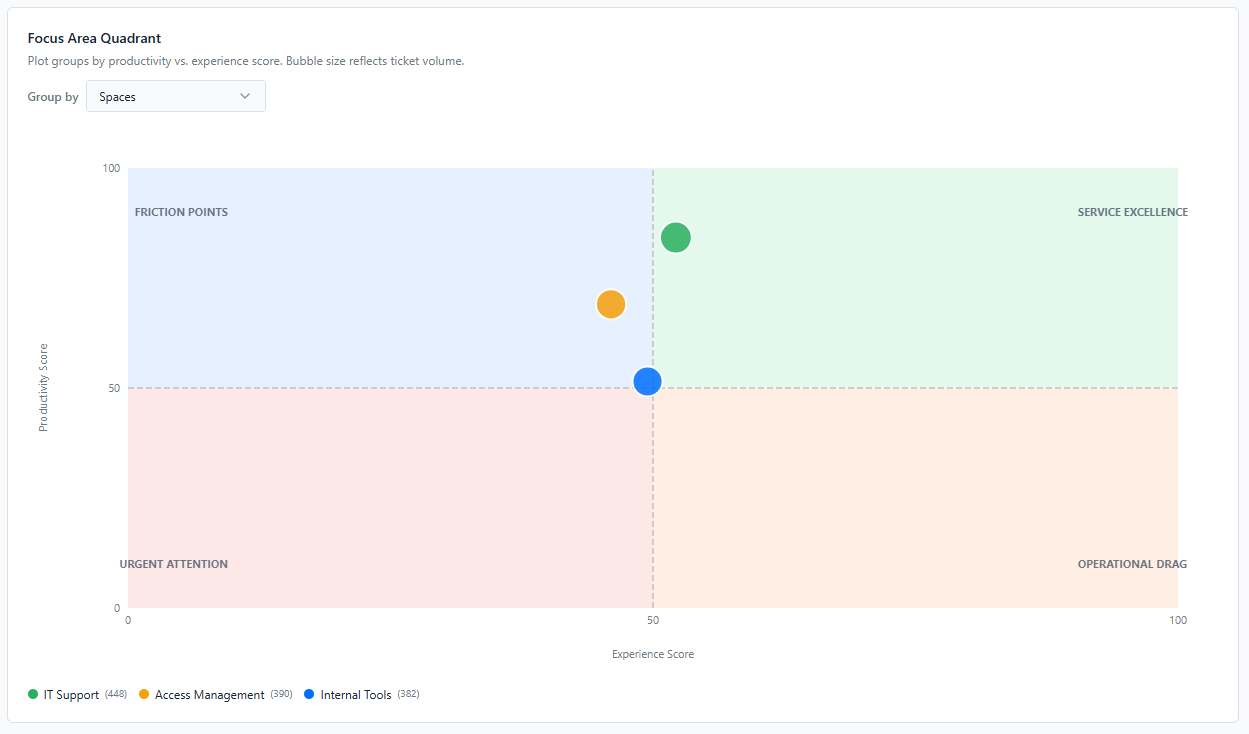Image resolution: width=1249 pixels, height=734 pixels.
Task: Click the dropdown chevron arrow next to Spaces
Action: [x=245, y=97]
